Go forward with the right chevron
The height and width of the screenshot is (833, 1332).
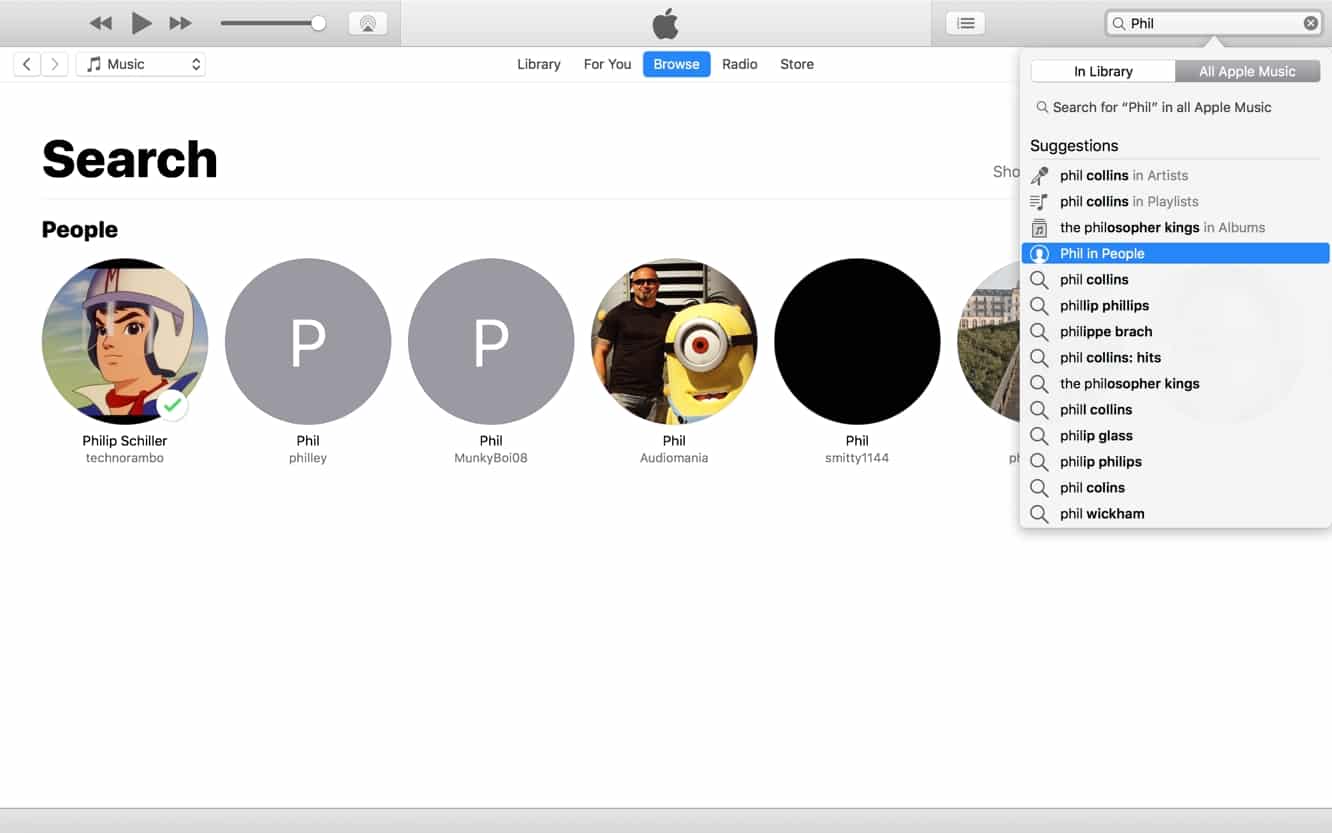pyautogui.click(x=55, y=64)
